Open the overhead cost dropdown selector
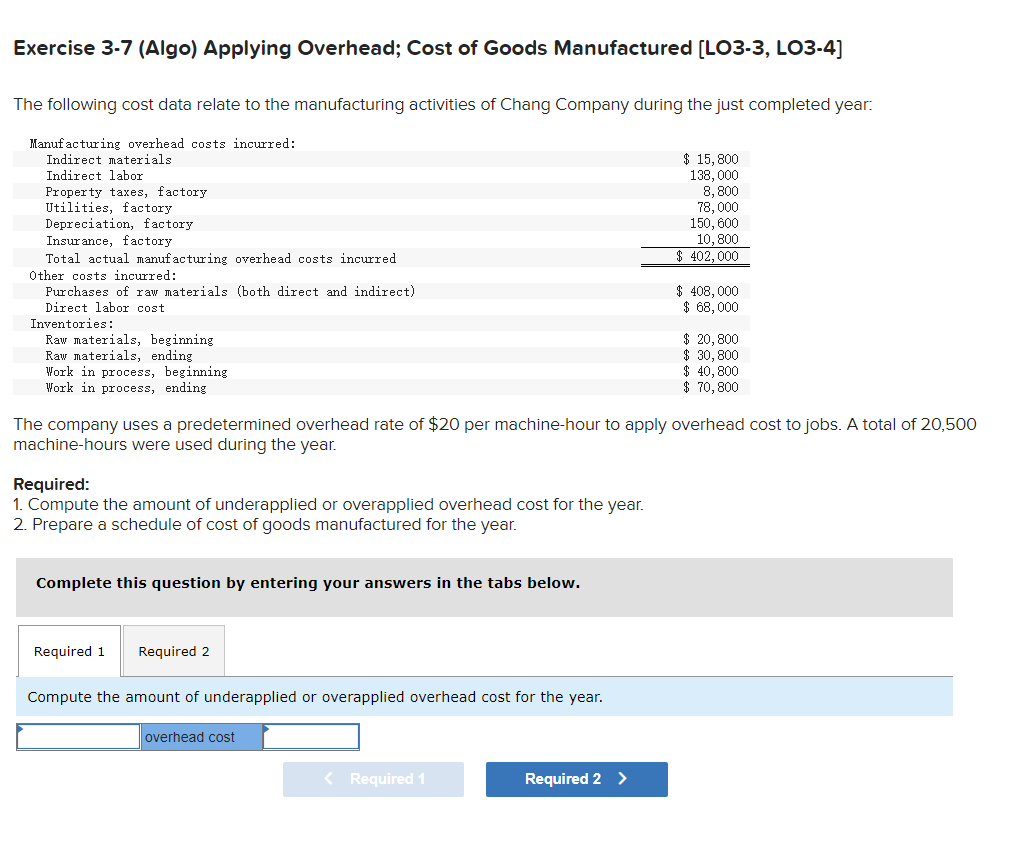The width and height of the screenshot is (1035, 842). coord(200,737)
